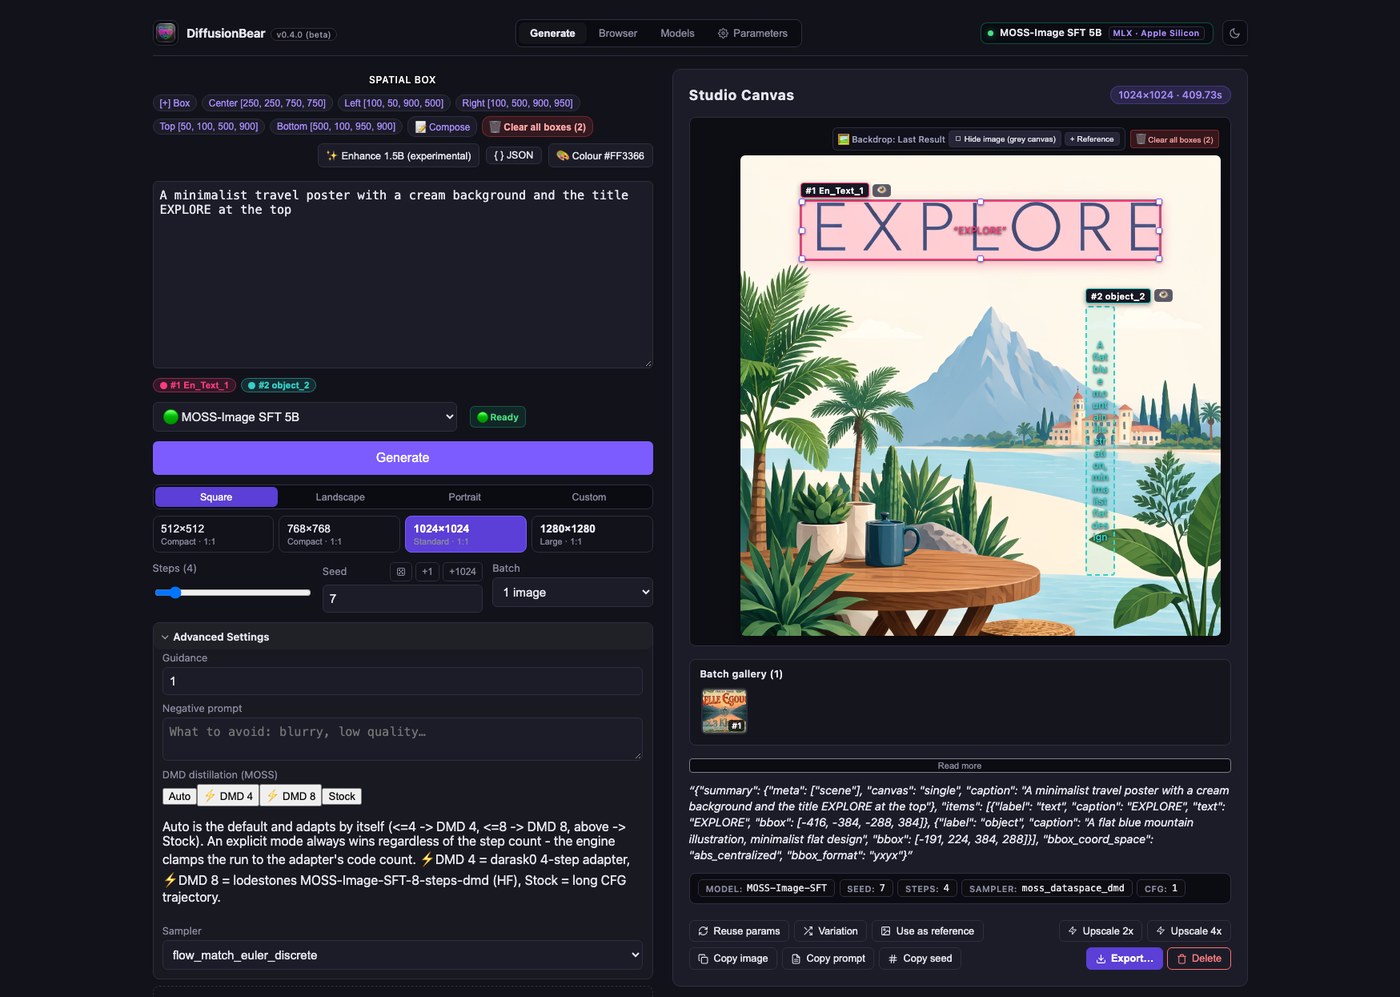Image resolution: width=1400 pixels, height=997 pixels.
Task: Add a new [+] Box
Action: click(175, 103)
